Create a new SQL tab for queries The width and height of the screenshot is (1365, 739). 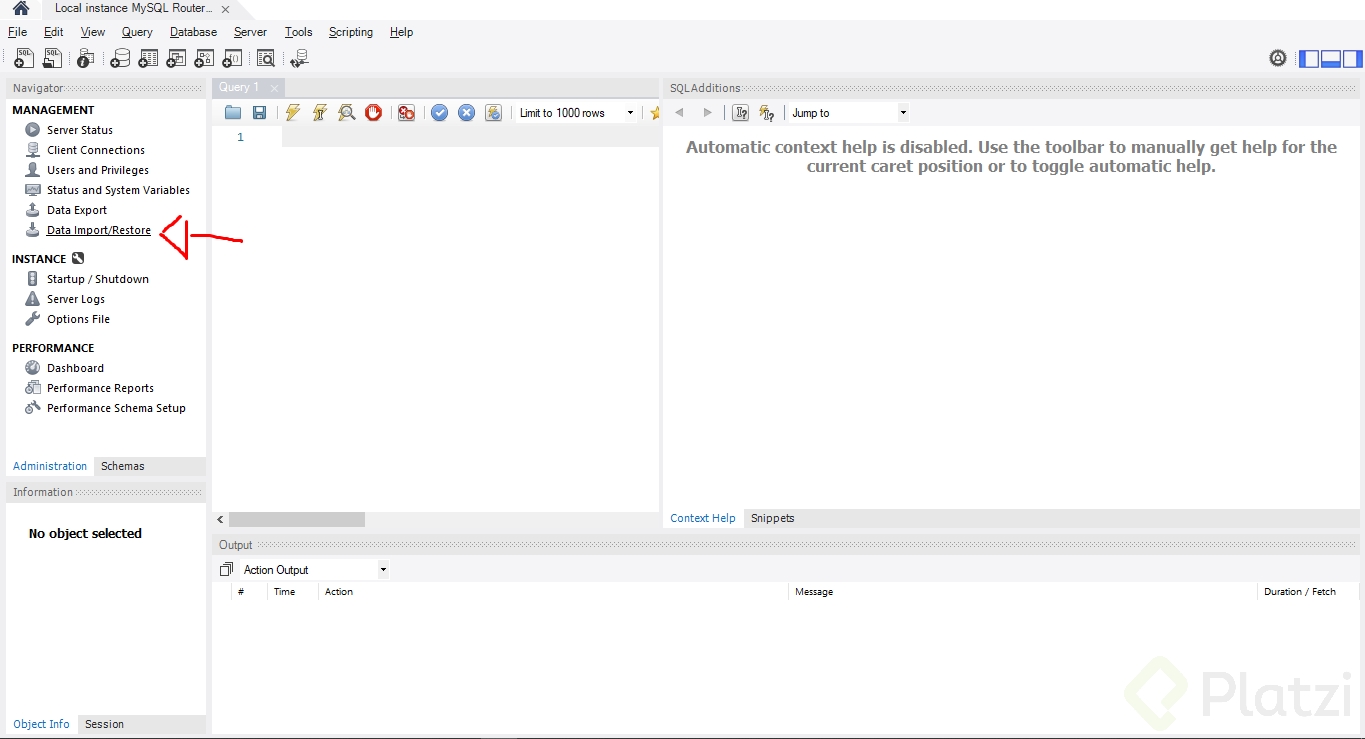[24, 58]
